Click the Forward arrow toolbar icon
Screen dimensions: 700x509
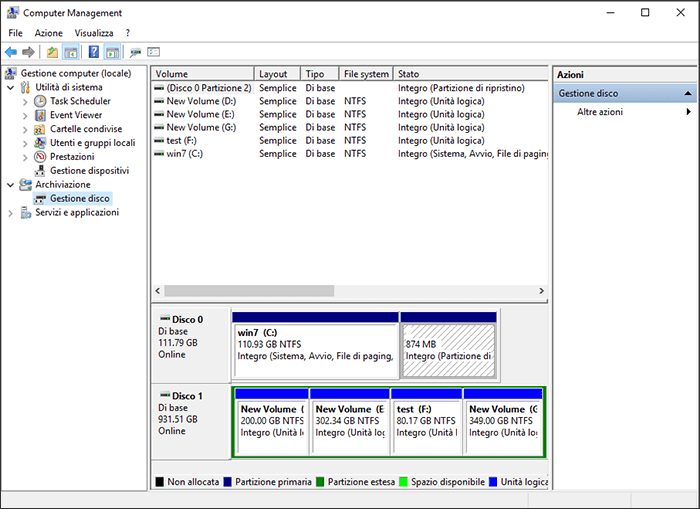click(29, 52)
